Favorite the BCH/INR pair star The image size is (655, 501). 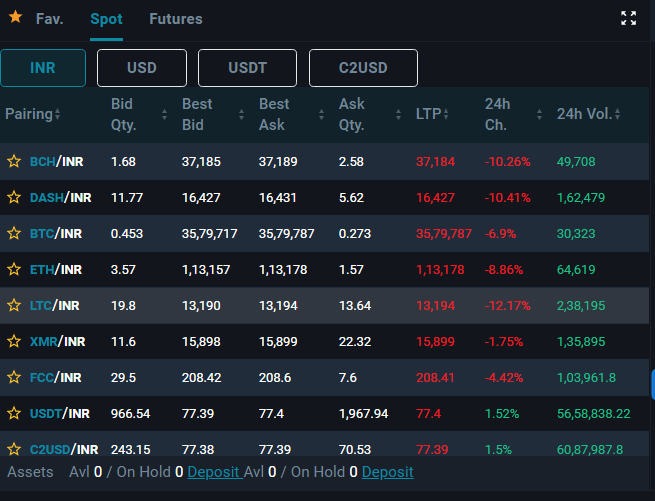(x=14, y=161)
